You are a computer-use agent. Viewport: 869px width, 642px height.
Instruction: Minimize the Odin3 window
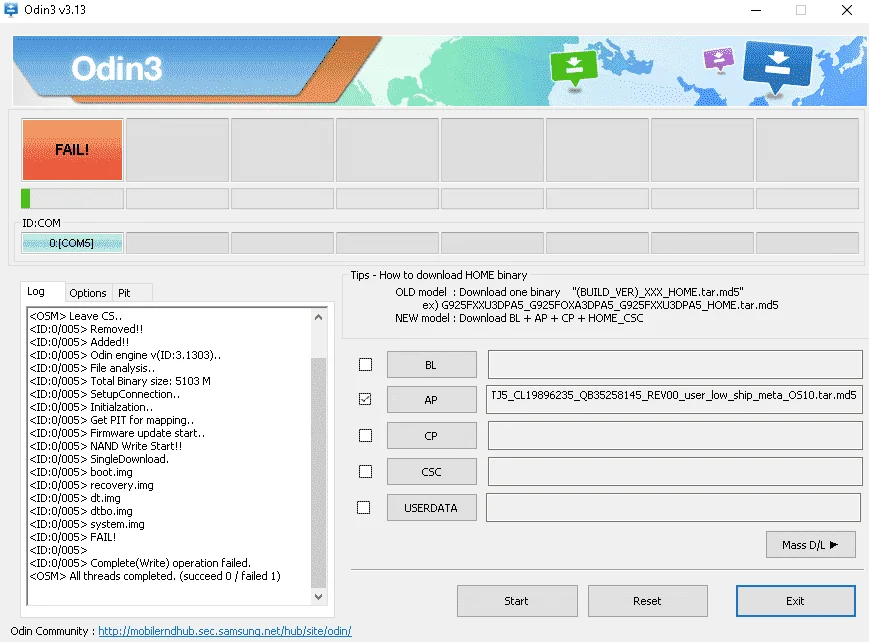(x=755, y=10)
